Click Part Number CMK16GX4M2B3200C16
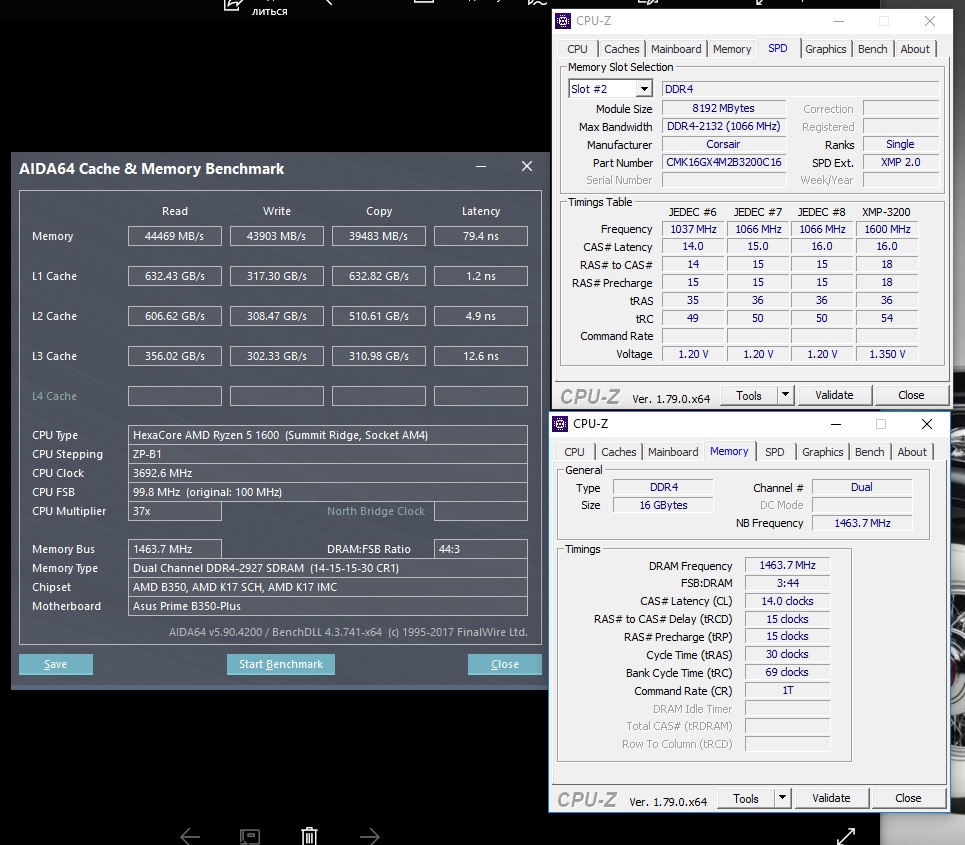 pyautogui.click(x=724, y=162)
